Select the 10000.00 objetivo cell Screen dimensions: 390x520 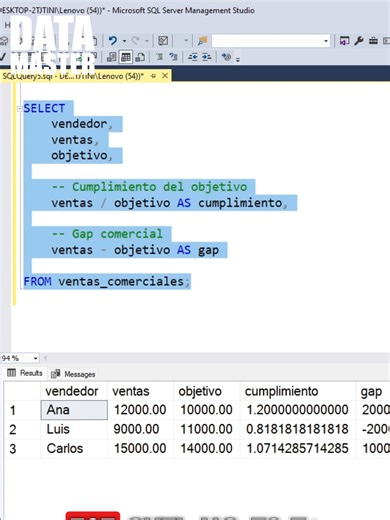point(207,410)
